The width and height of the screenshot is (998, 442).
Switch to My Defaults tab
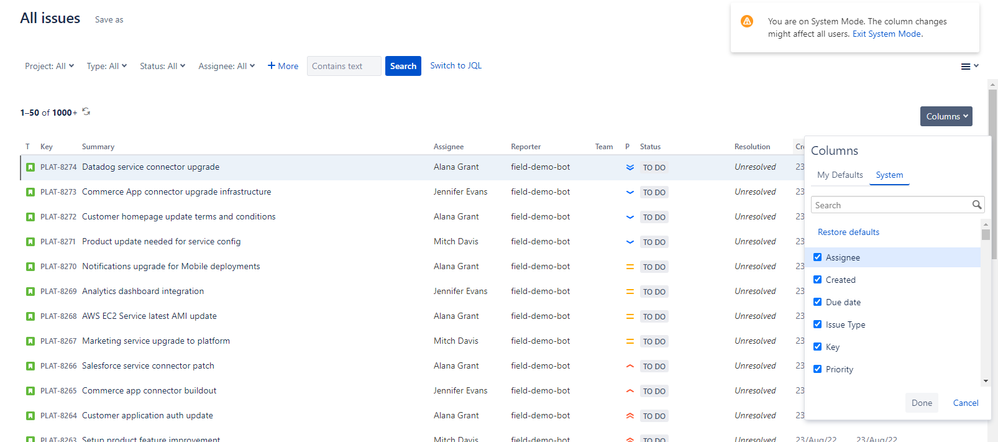coord(840,175)
